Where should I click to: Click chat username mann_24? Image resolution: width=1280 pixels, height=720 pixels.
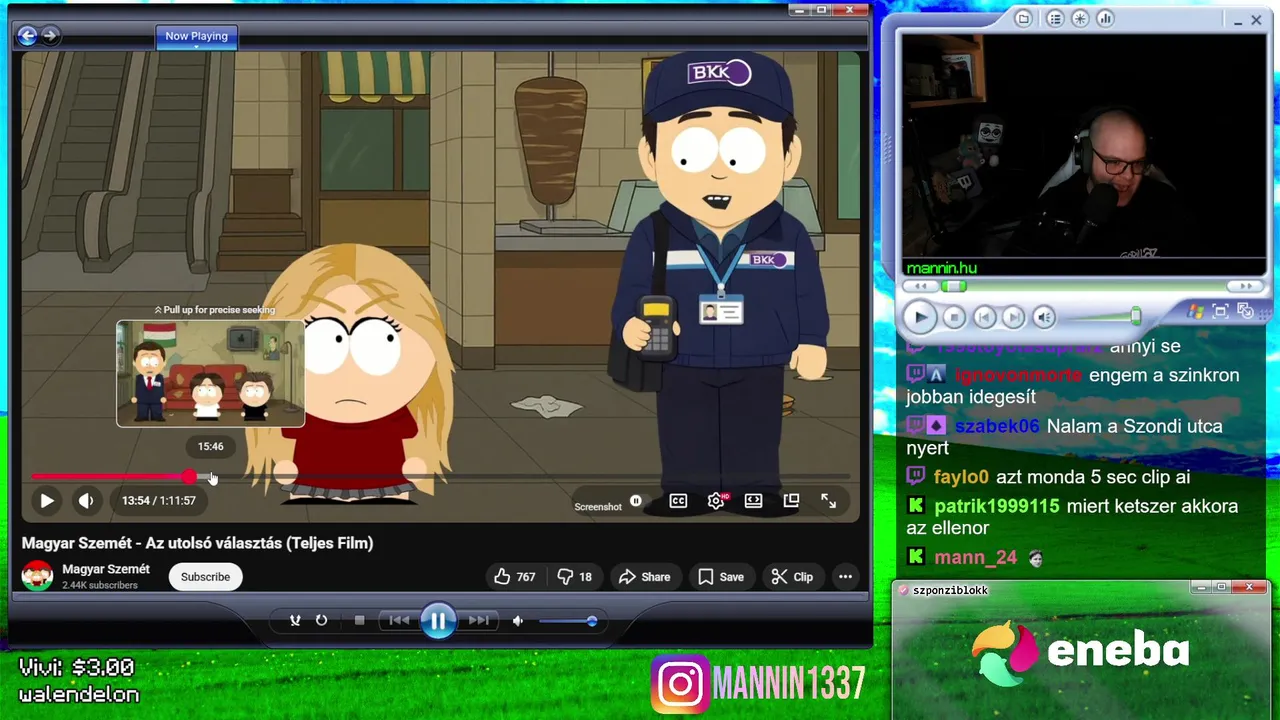coord(976,557)
